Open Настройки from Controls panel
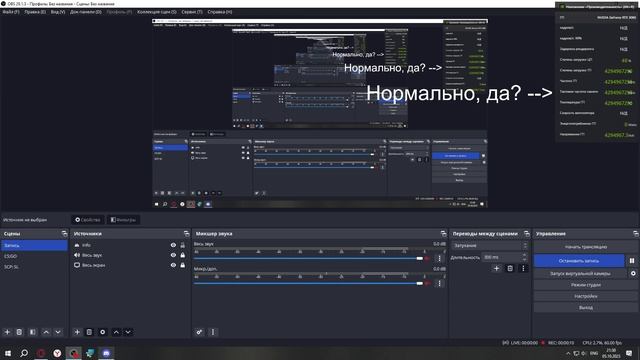The image size is (640, 360). (586, 296)
